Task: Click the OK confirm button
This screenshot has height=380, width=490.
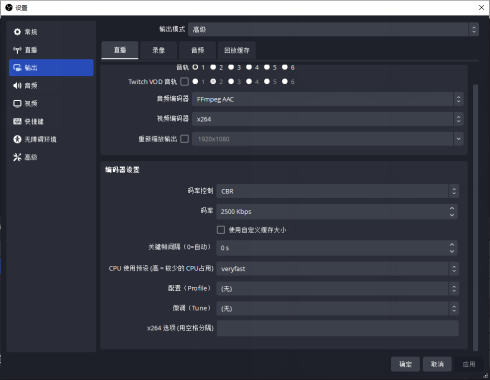Action: pyautogui.click(x=405, y=364)
